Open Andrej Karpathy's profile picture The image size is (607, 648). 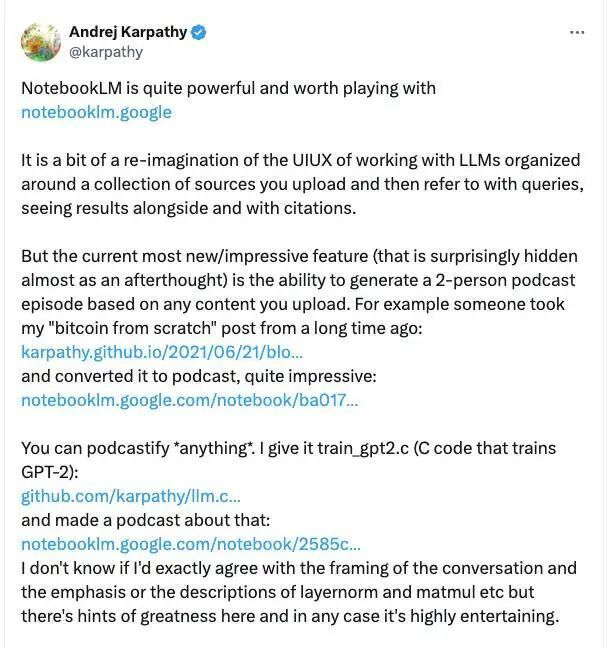click(x=40, y=41)
